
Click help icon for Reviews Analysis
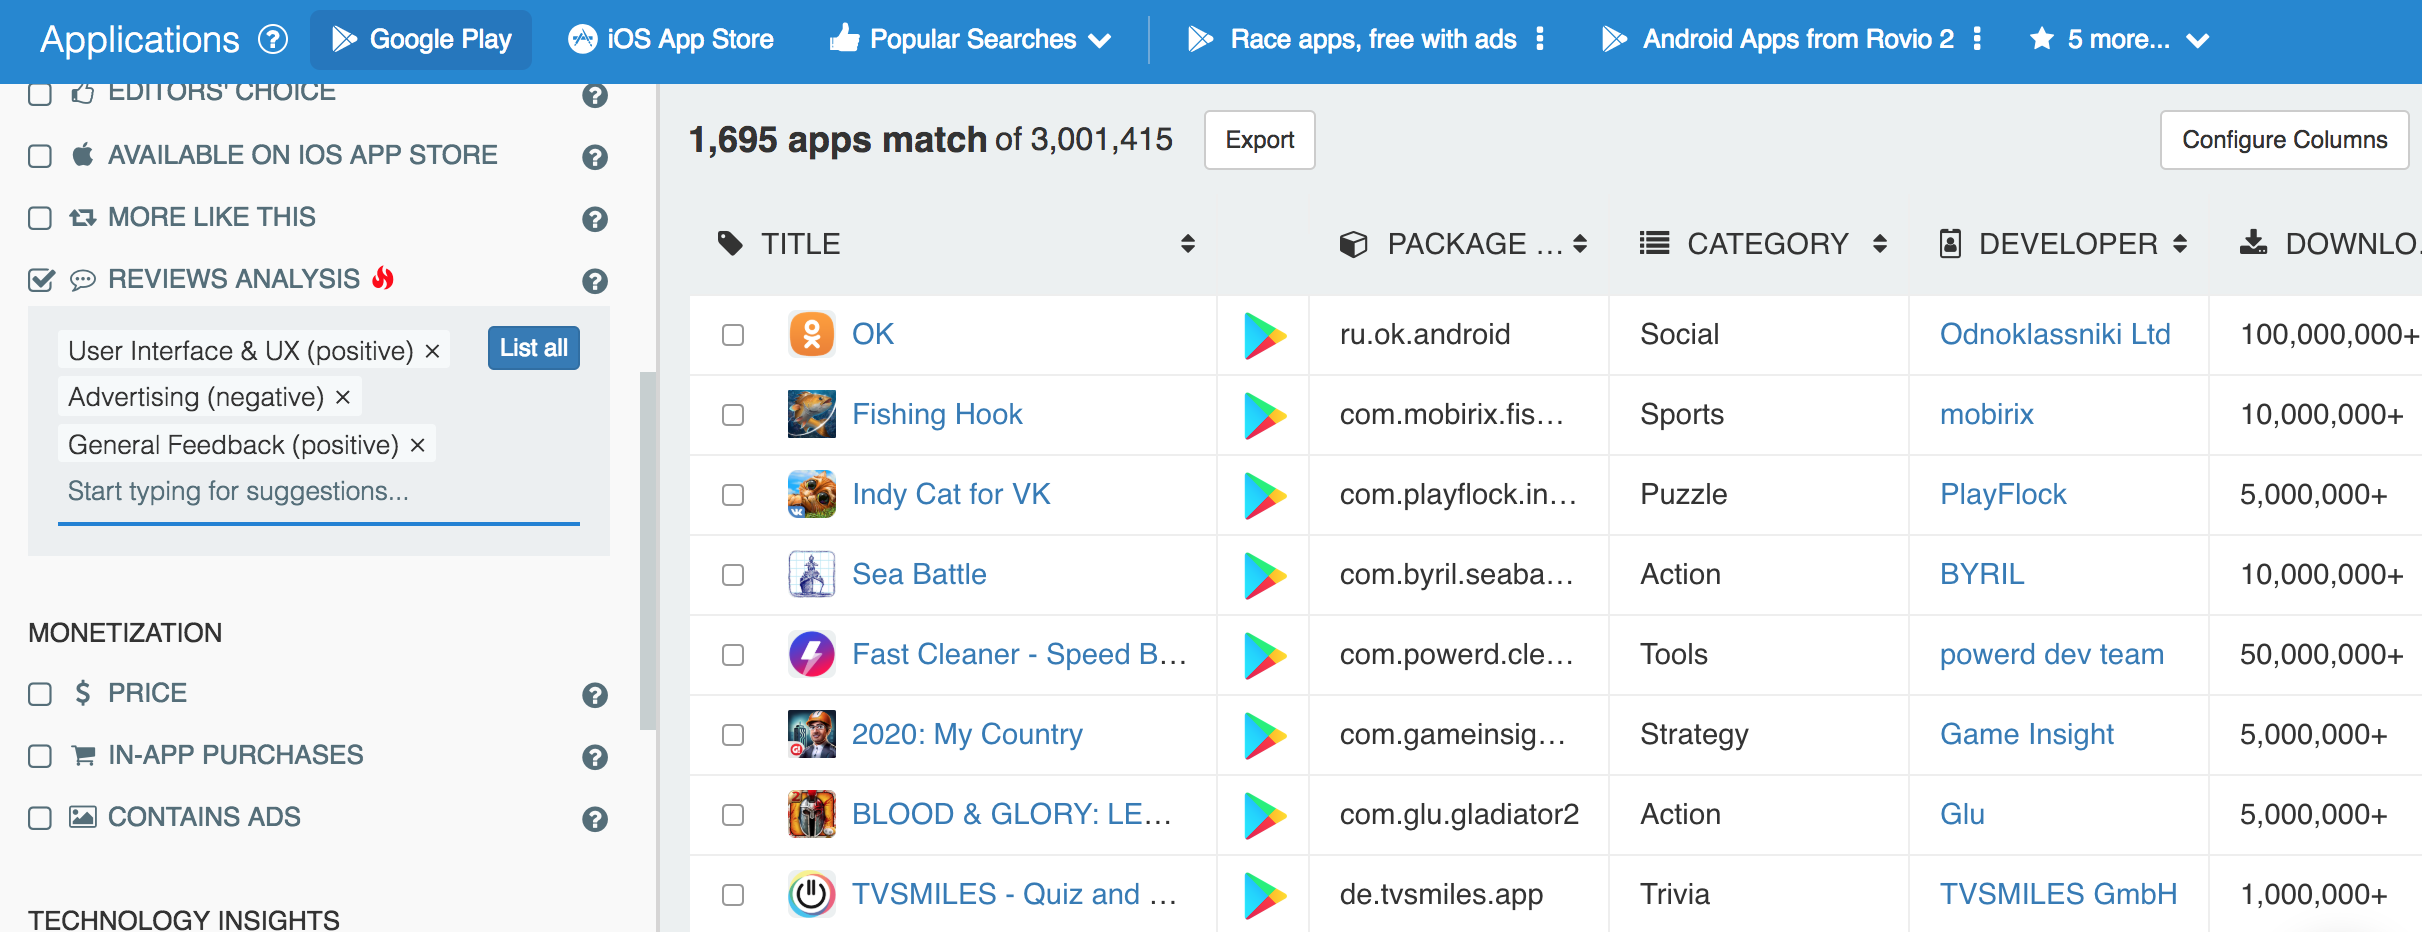[x=595, y=281]
